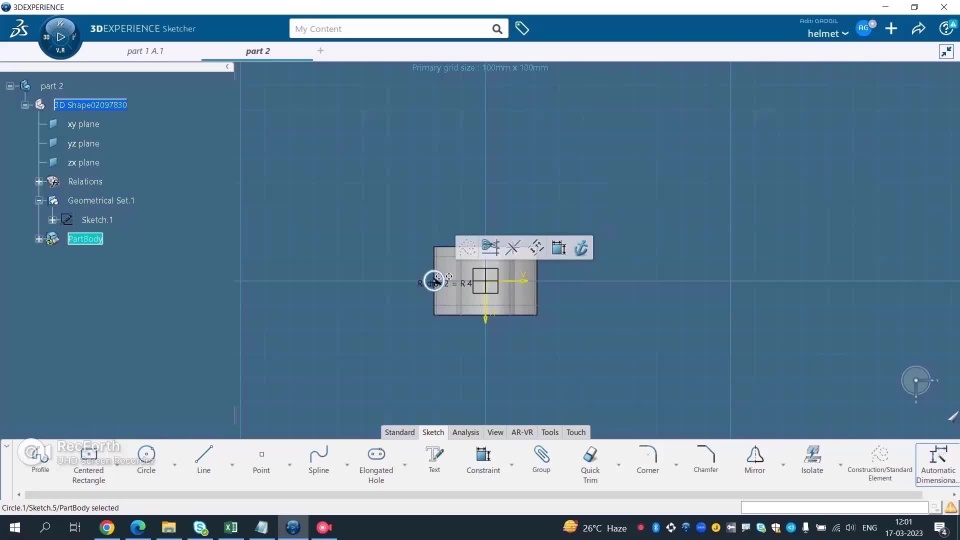Open the Constraint tool
960x540 pixels.
click(483, 460)
